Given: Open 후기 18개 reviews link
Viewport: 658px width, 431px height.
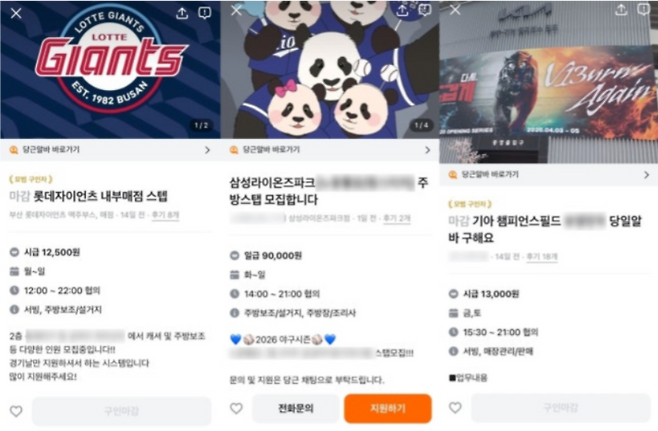Looking at the screenshot, I should click(542, 256).
